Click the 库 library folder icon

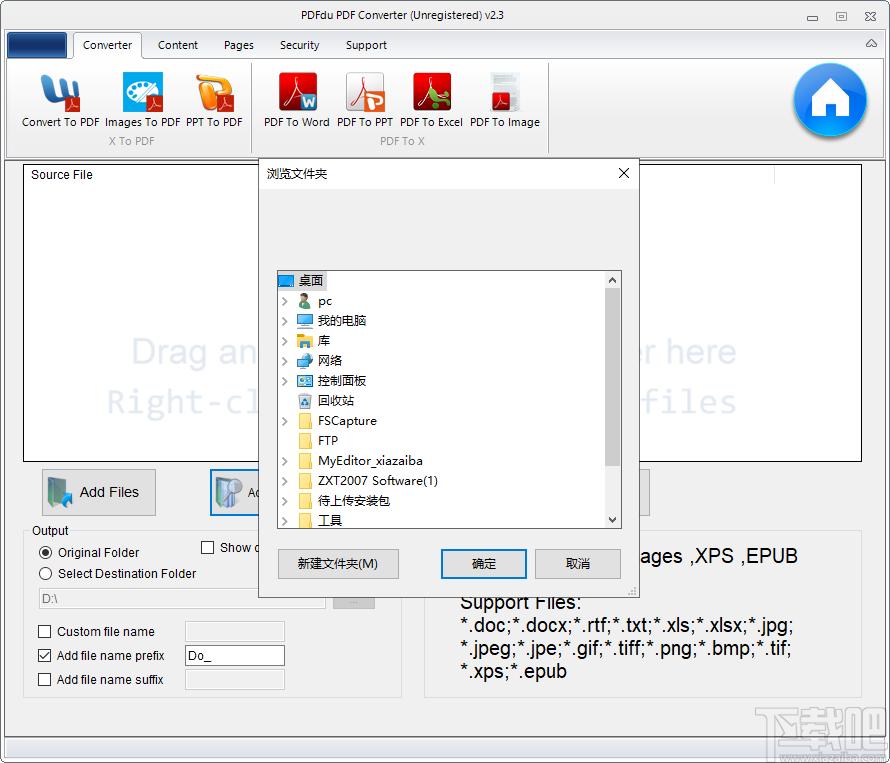click(x=305, y=341)
